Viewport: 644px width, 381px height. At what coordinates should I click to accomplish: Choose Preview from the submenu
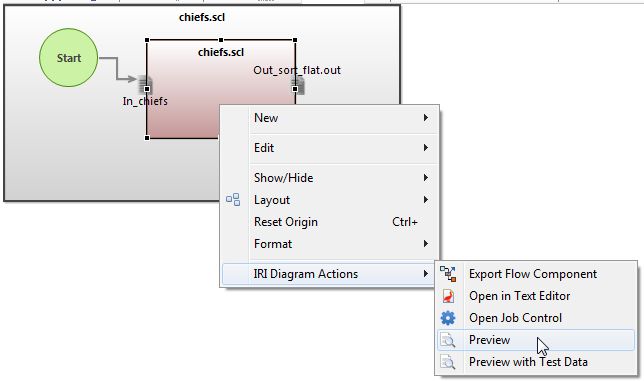pos(536,340)
